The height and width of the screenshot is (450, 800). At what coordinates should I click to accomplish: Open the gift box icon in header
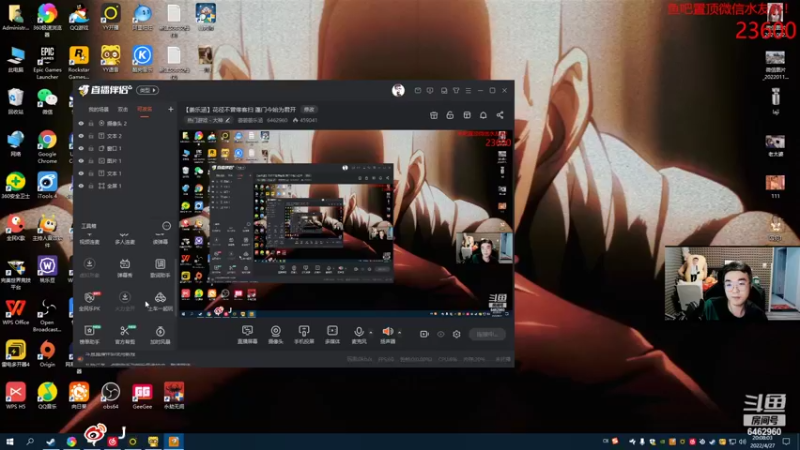[x=434, y=115]
